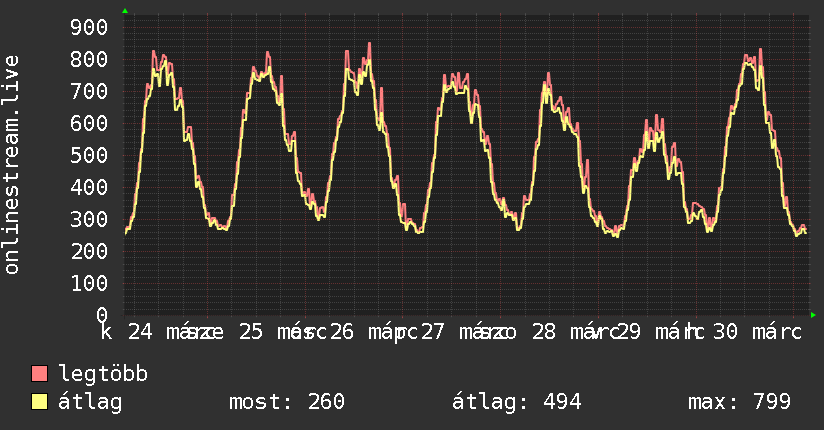Click the yellow átlag legend swatch
This screenshot has height=430, width=824.
(x=39, y=402)
